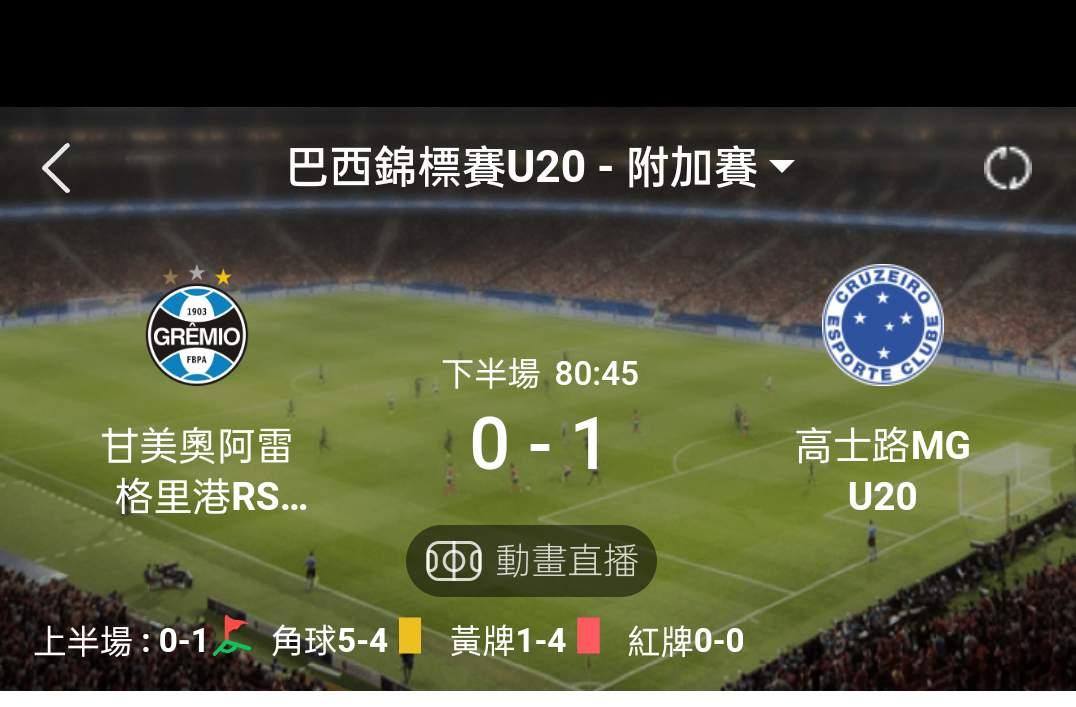Image resolution: width=1076 pixels, height=707 pixels.
Task: Click the red card icon
Action: (x=588, y=636)
